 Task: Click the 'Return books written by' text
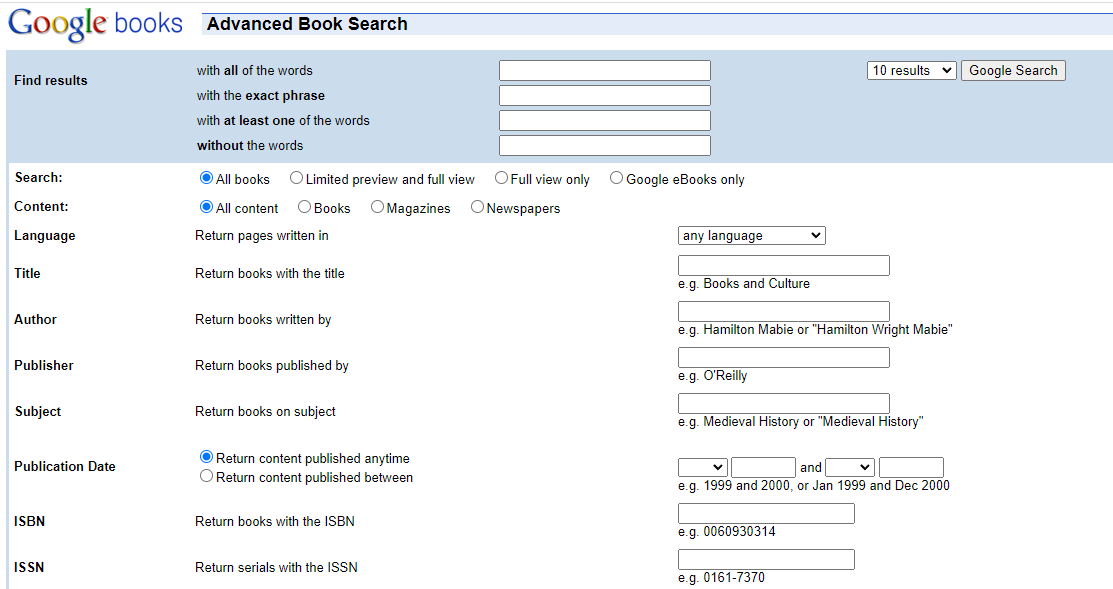(x=263, y=320)
